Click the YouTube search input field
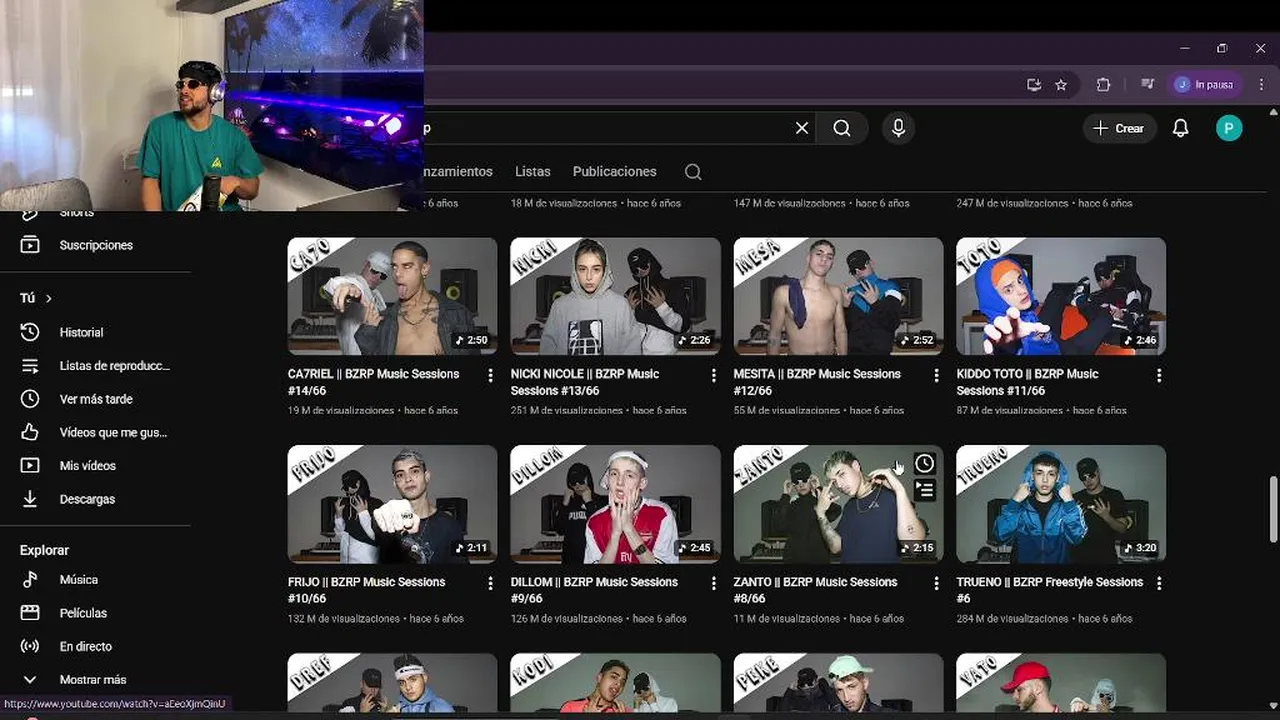This screenshot has width=1280, height=720. (605, 128)
